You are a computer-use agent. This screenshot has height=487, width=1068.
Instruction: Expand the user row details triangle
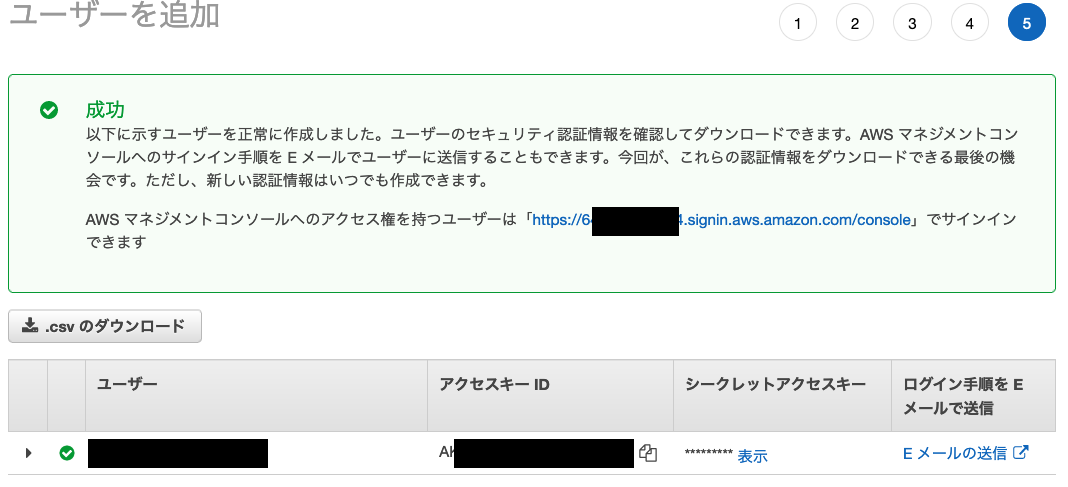pos(28,453)
